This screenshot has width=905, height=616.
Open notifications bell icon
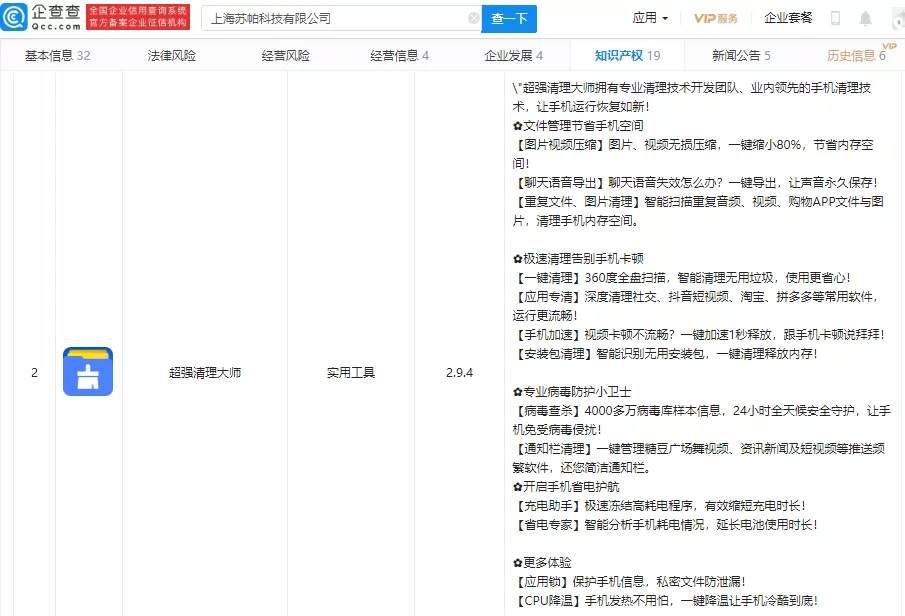(865, 18)
